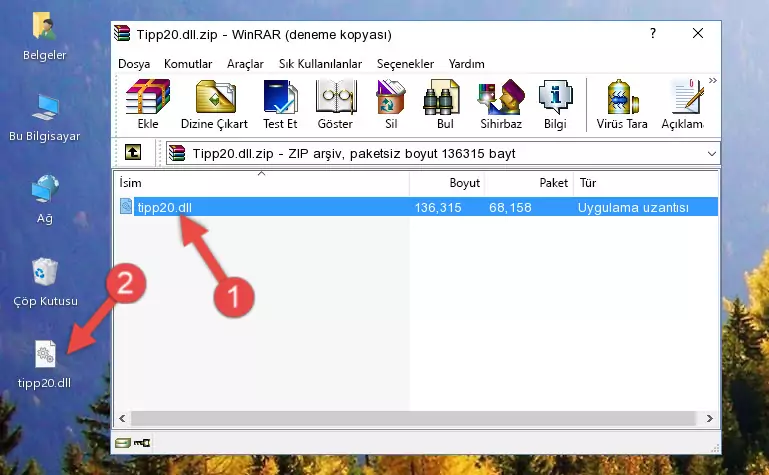Open the Komutlar menu
The image size is (769, 475).
tap(188, 64)
